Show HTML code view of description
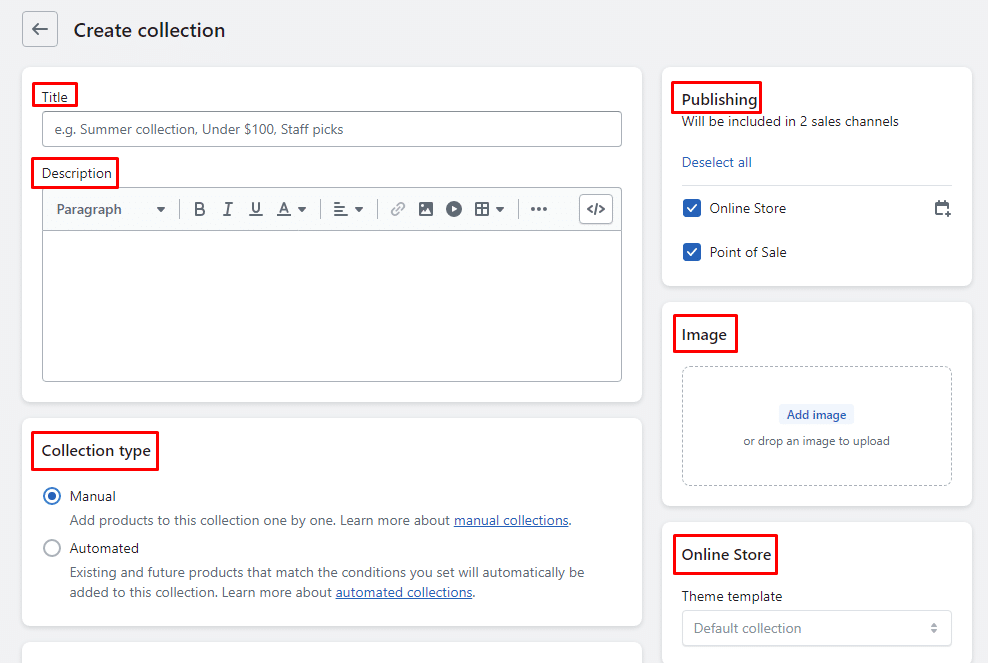 pyautogui.click(x=596, y=209)
